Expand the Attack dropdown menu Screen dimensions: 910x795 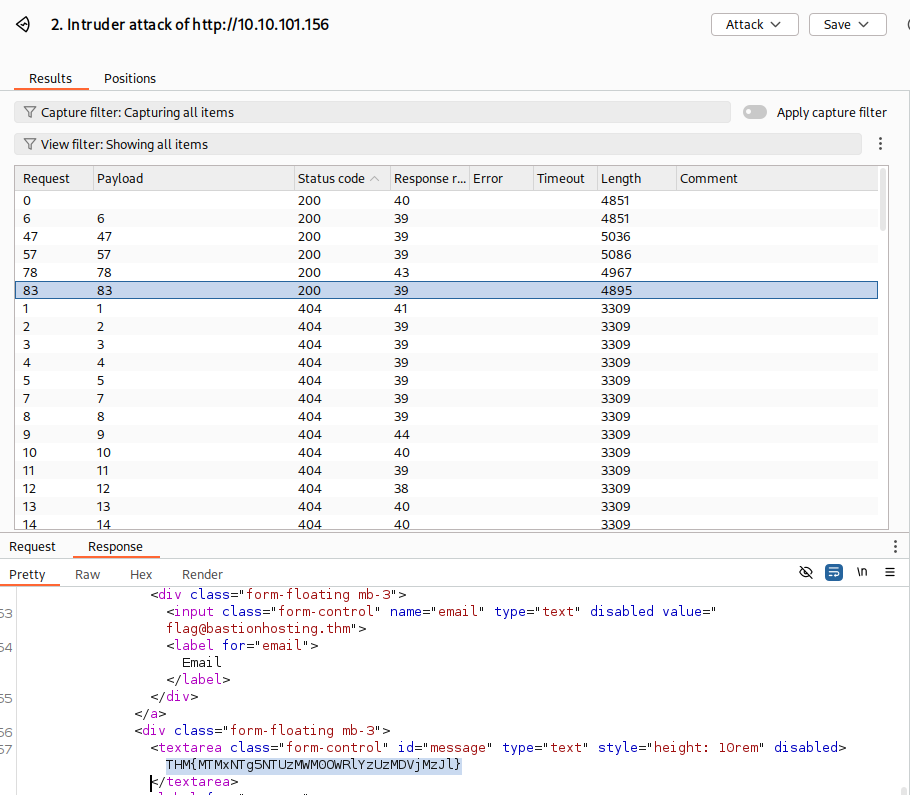coord(754,24)
